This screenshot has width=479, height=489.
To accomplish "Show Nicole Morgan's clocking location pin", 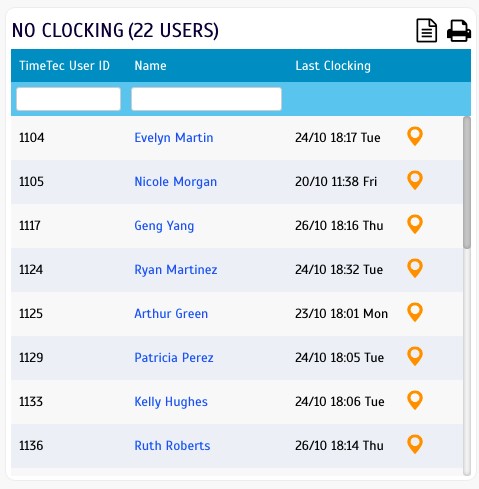I will tap(415, 180).
